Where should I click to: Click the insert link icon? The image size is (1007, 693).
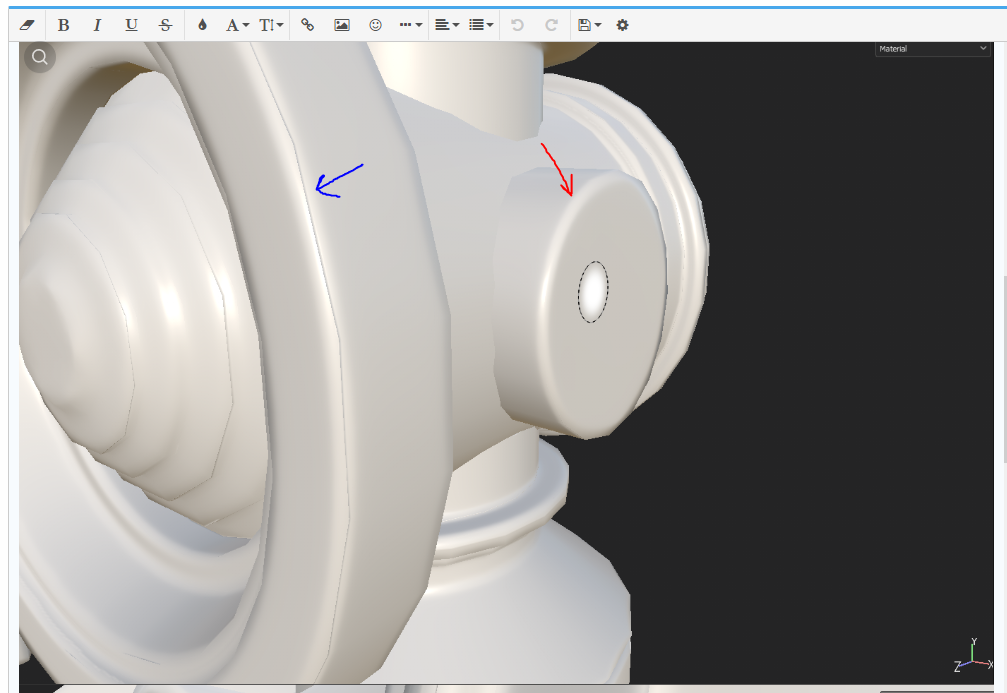point(308,25)
